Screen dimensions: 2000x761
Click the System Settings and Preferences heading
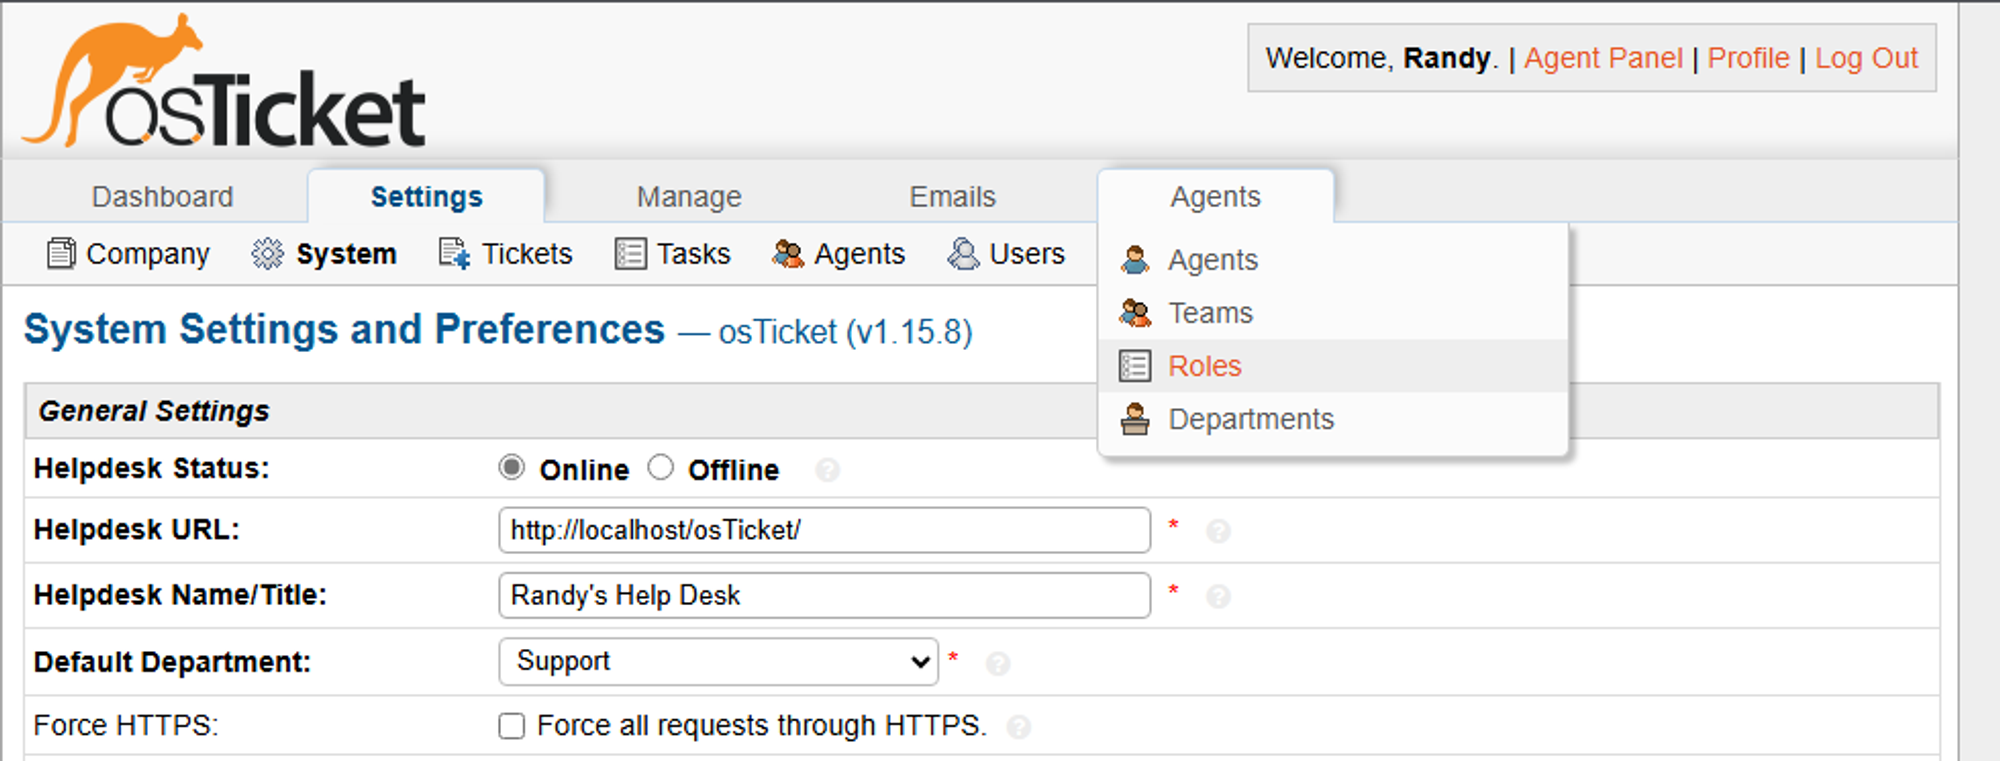(344, 330)
